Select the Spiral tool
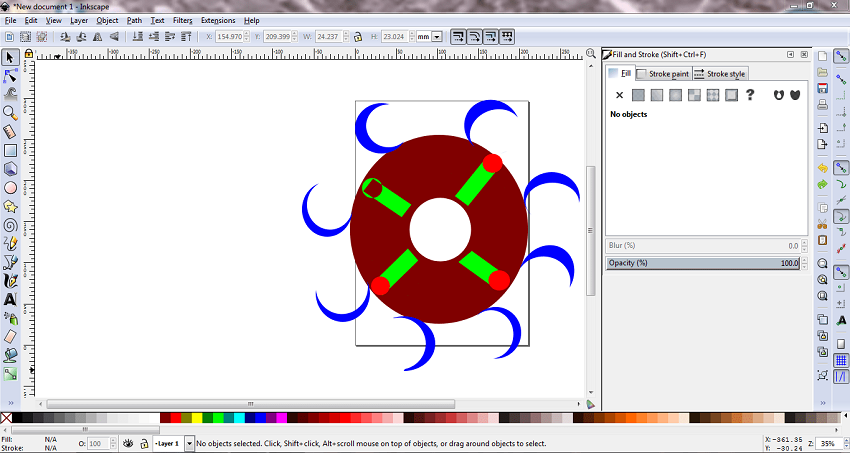Screen dimensions: 850x453 [10, 225]
